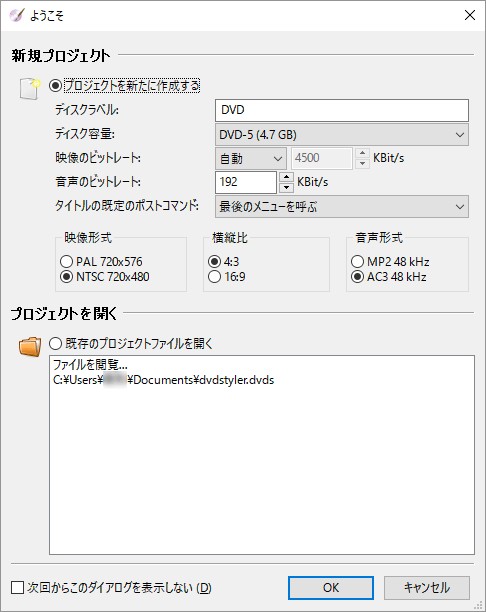The height and width of the screenshot is (612, 486).
Task: Click the orange open-folder icon
Action: (30, 346)
